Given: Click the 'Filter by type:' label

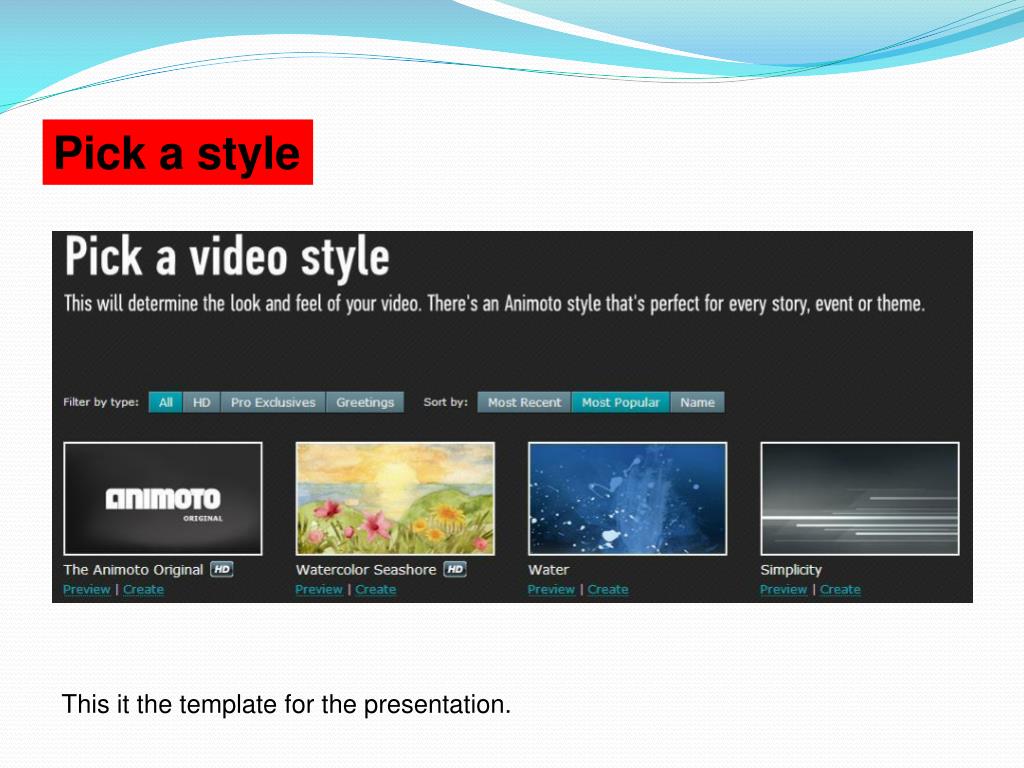Looking at the screenshot, I should pos(101,402).
